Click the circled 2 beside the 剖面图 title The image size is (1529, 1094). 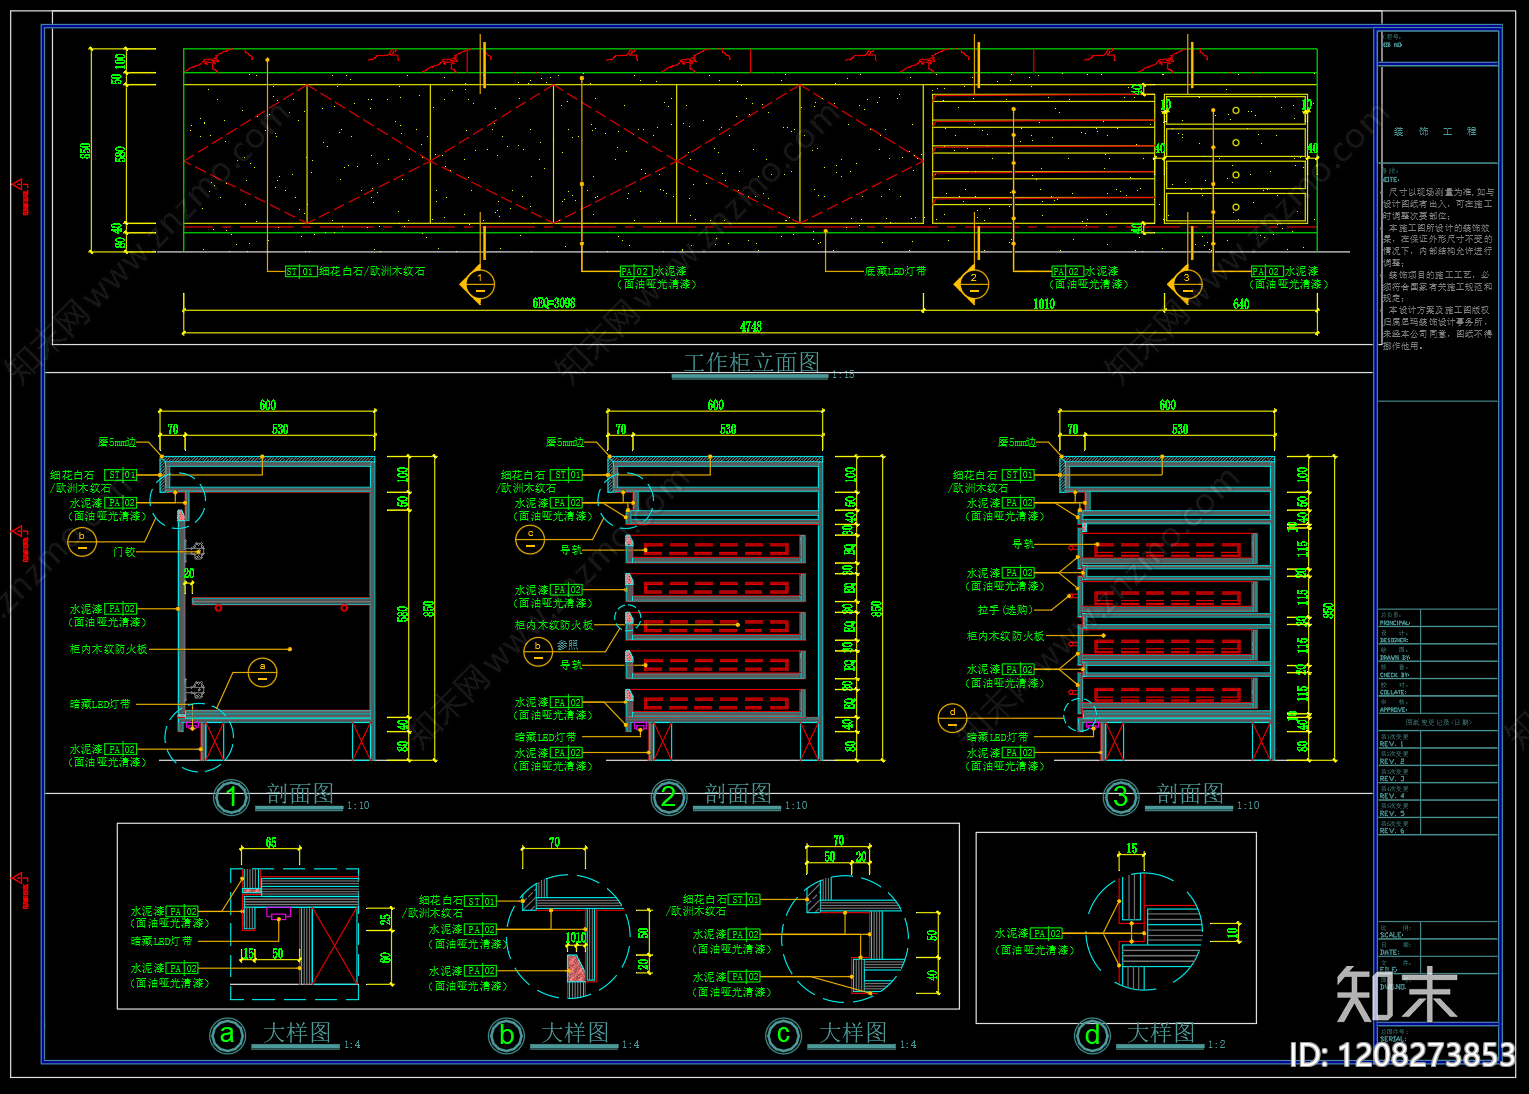click(669, 797)
